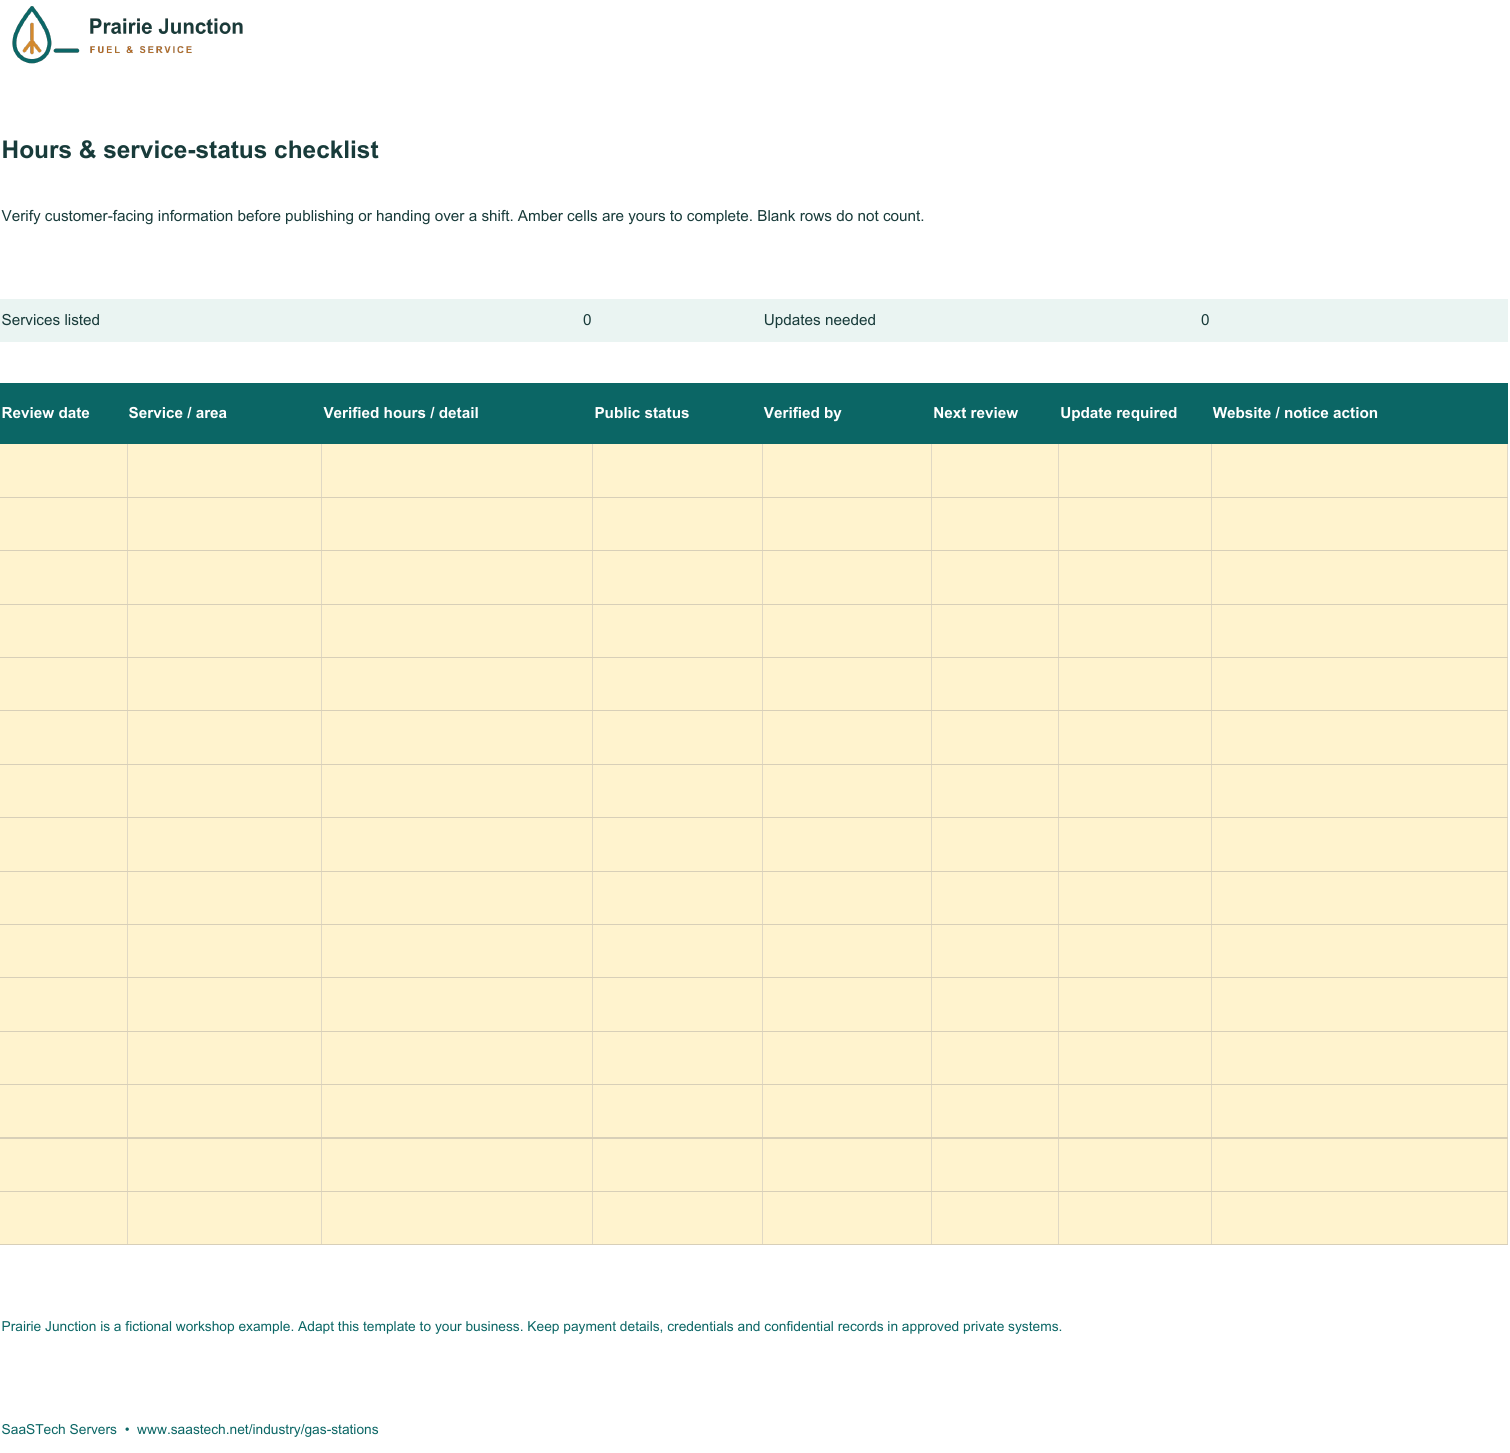Select the "Website / notice action" header
The image size is (1510, 1453).
pyautogui.click(x=1295, y=413)
